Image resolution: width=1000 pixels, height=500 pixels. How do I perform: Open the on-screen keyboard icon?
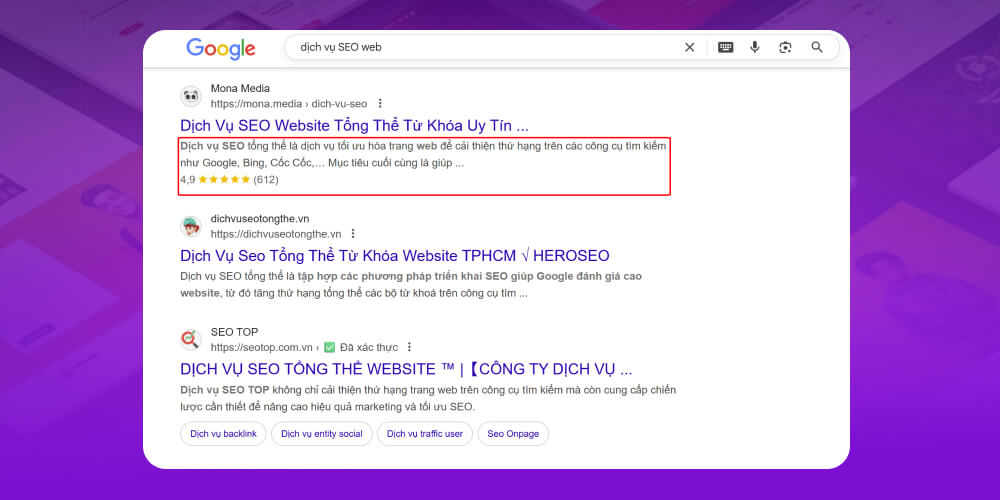pyautogui.click(x=725, y=47)
